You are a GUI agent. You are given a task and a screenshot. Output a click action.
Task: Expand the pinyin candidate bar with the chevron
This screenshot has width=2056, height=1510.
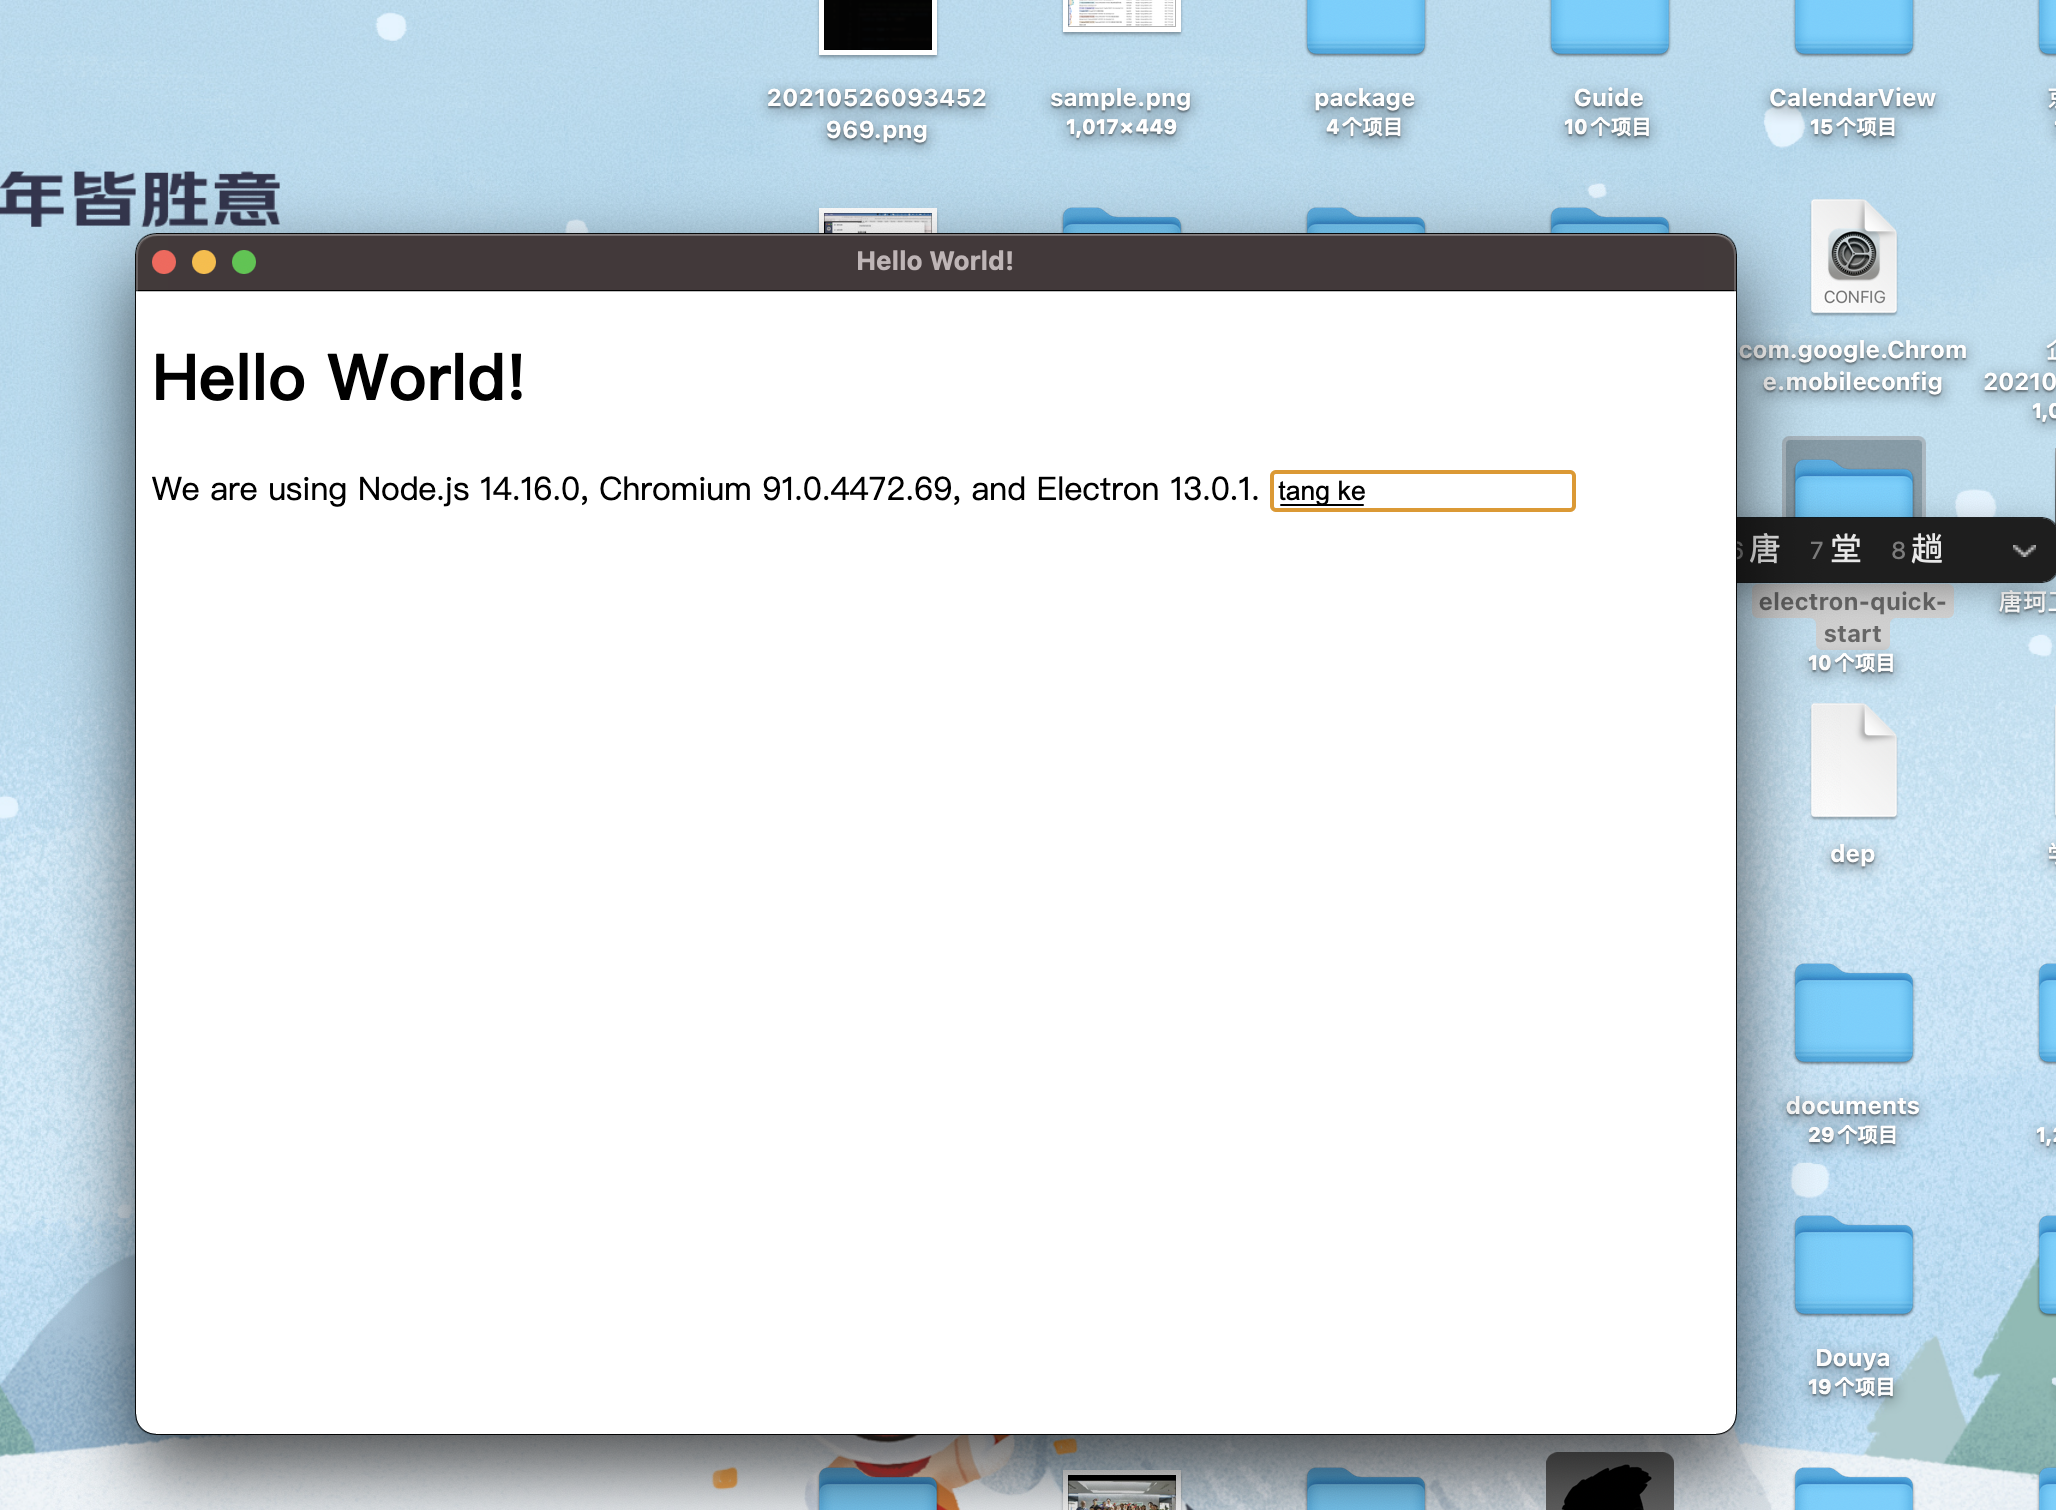click(x=2026, y=550)
